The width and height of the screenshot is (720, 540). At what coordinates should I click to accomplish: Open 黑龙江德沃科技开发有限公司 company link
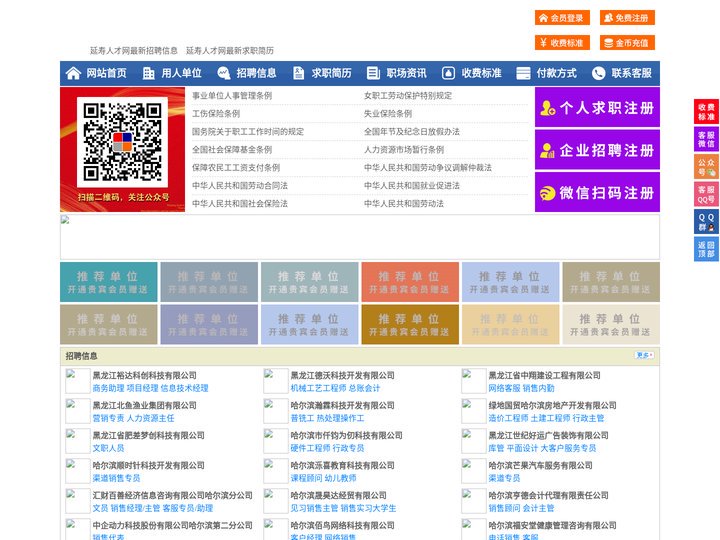coord(343,375)
